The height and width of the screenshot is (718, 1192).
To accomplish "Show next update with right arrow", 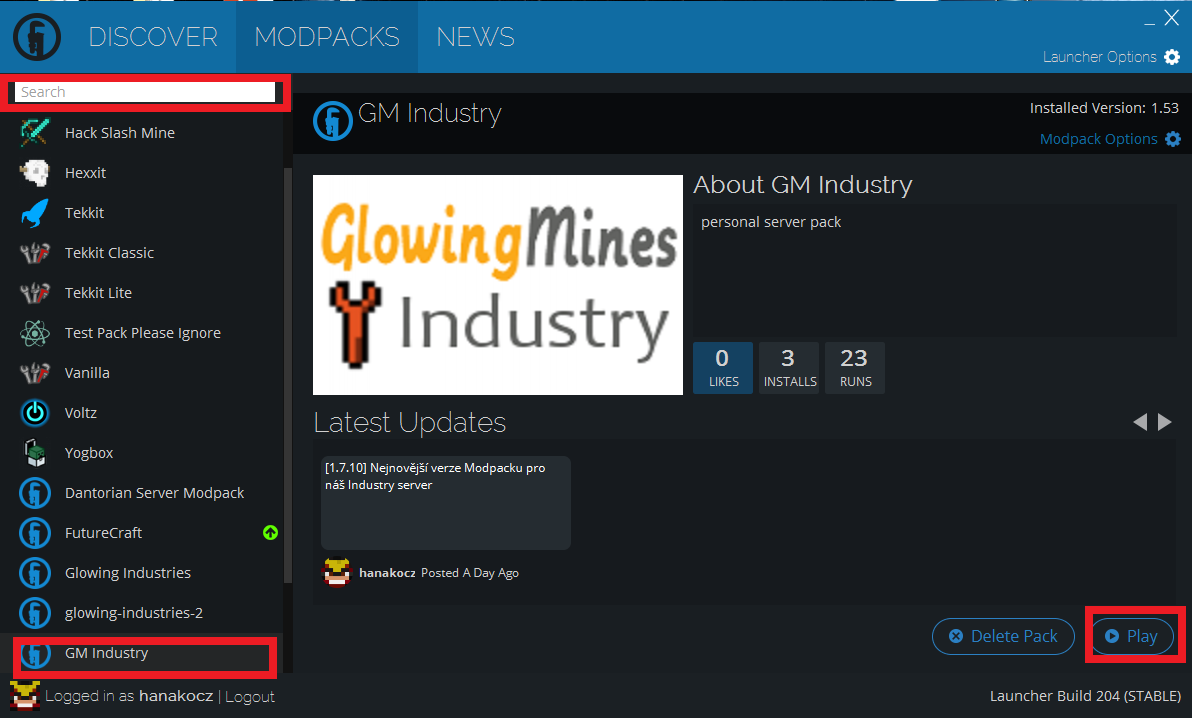I will click(x=1165, y=422).
